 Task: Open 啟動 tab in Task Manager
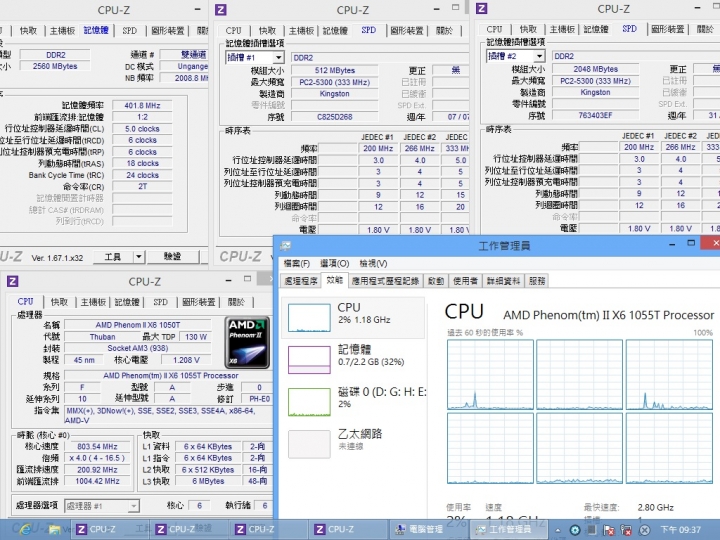click(436, 281)
